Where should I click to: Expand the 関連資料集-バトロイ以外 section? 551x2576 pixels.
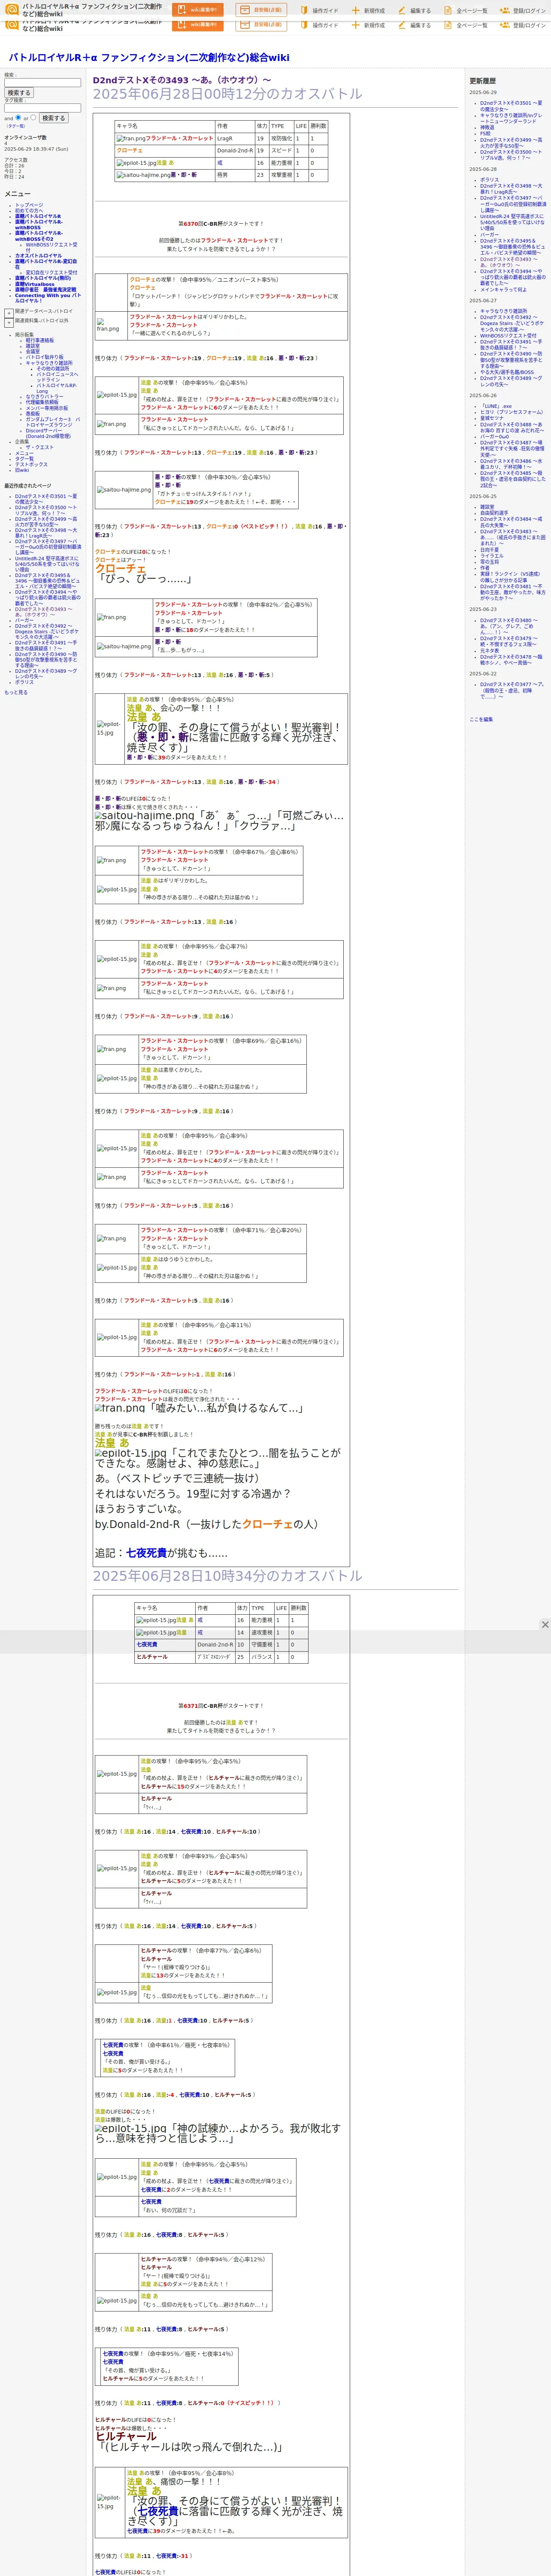pyautogui.click(x=9, y=322)
